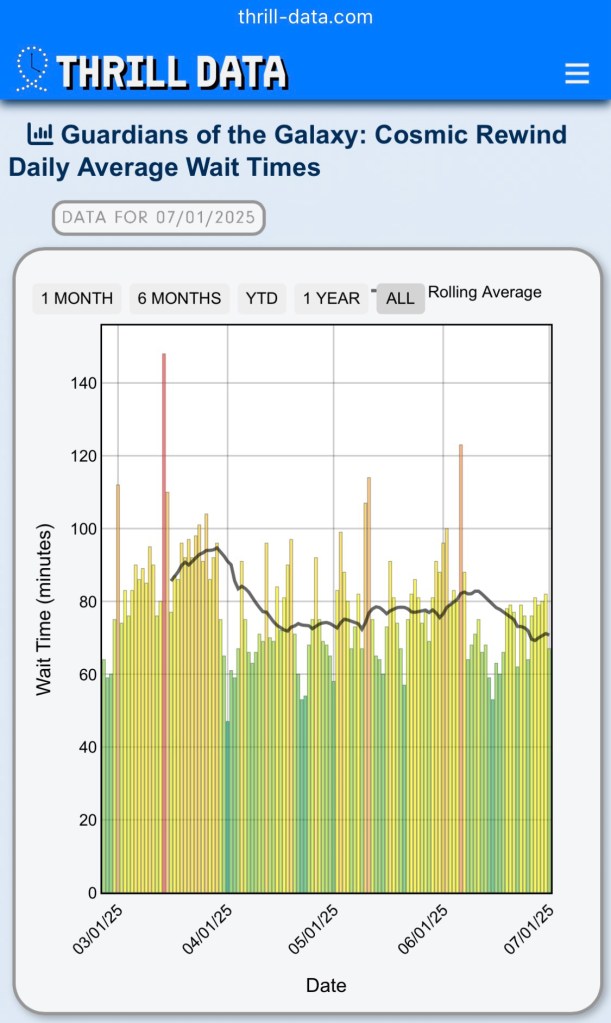
Task: Open the DATA FOR 07/01/2025 date selector
Action: (x=158, y=217)
